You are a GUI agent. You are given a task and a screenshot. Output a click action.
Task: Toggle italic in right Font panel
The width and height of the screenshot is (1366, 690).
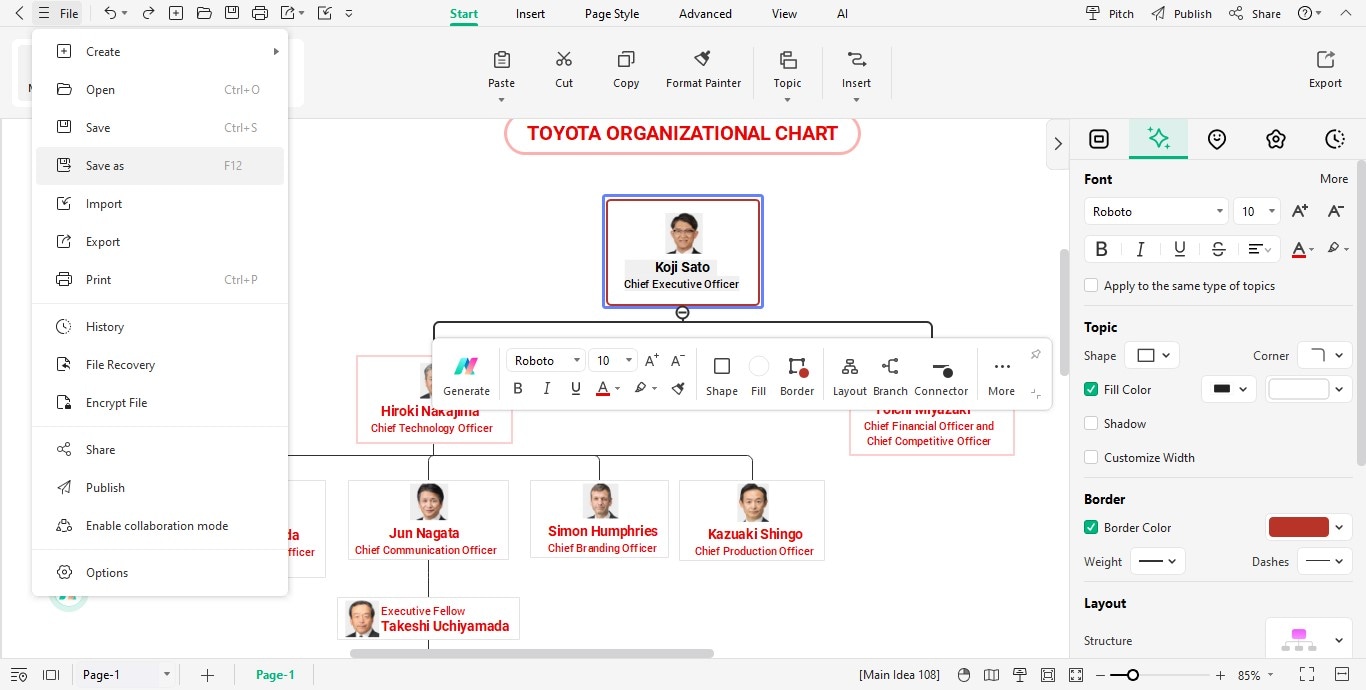1140,249
